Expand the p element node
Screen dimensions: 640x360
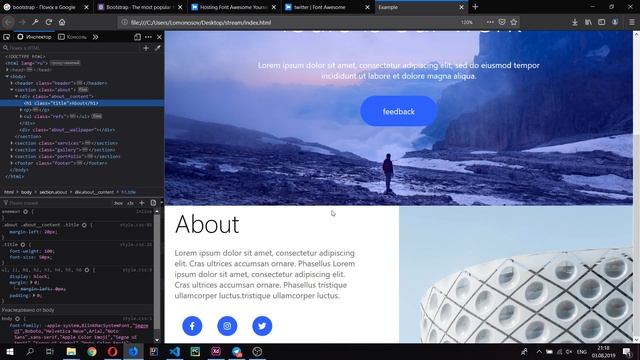(x=21, y=110)
